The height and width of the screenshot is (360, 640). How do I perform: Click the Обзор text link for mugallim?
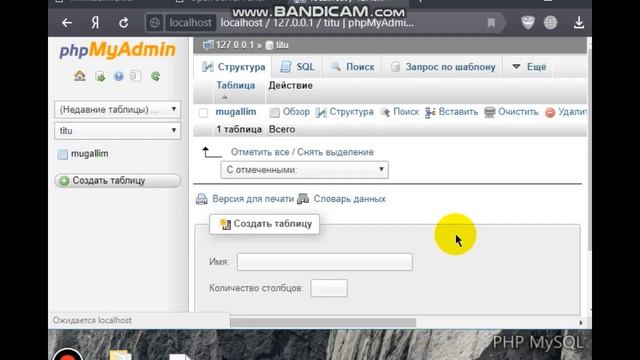pyautogui.click(x=296, y=112)
